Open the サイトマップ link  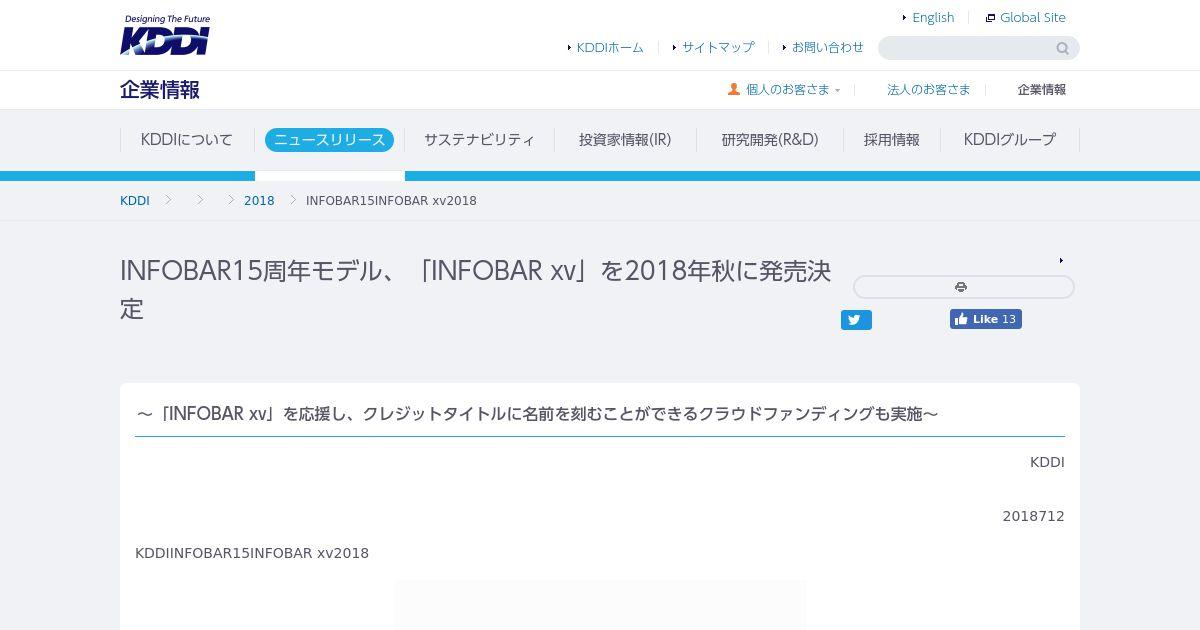718,47
